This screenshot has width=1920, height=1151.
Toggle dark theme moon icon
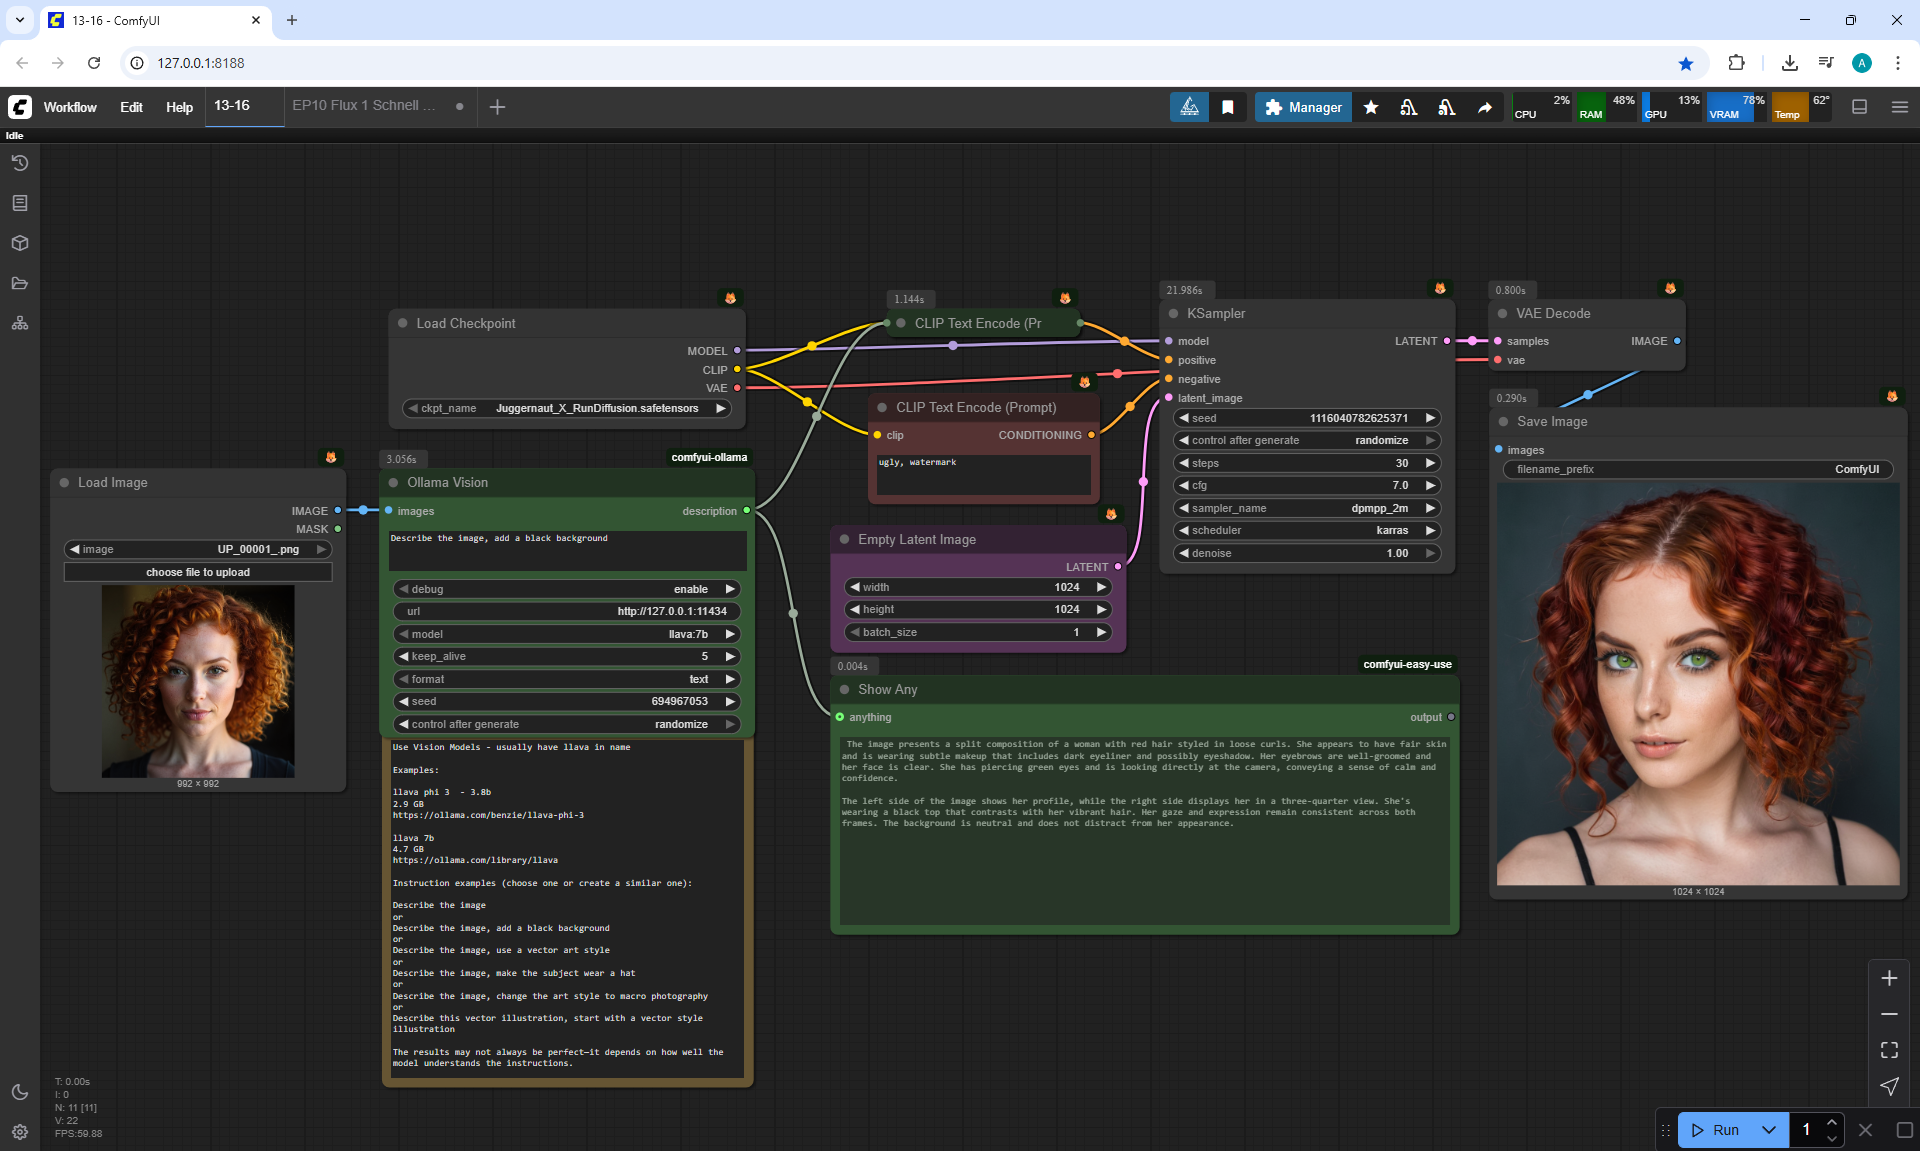click(20, 1092)
